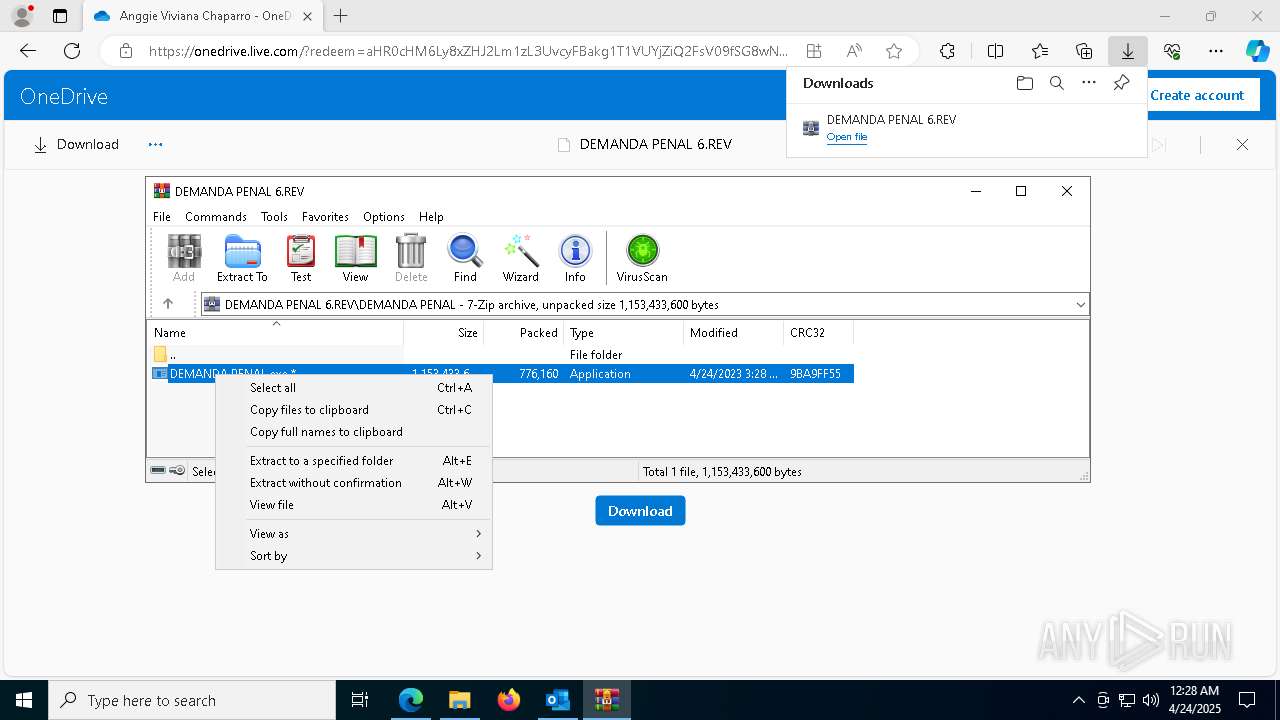Click the Open file link

coord(847,137)
